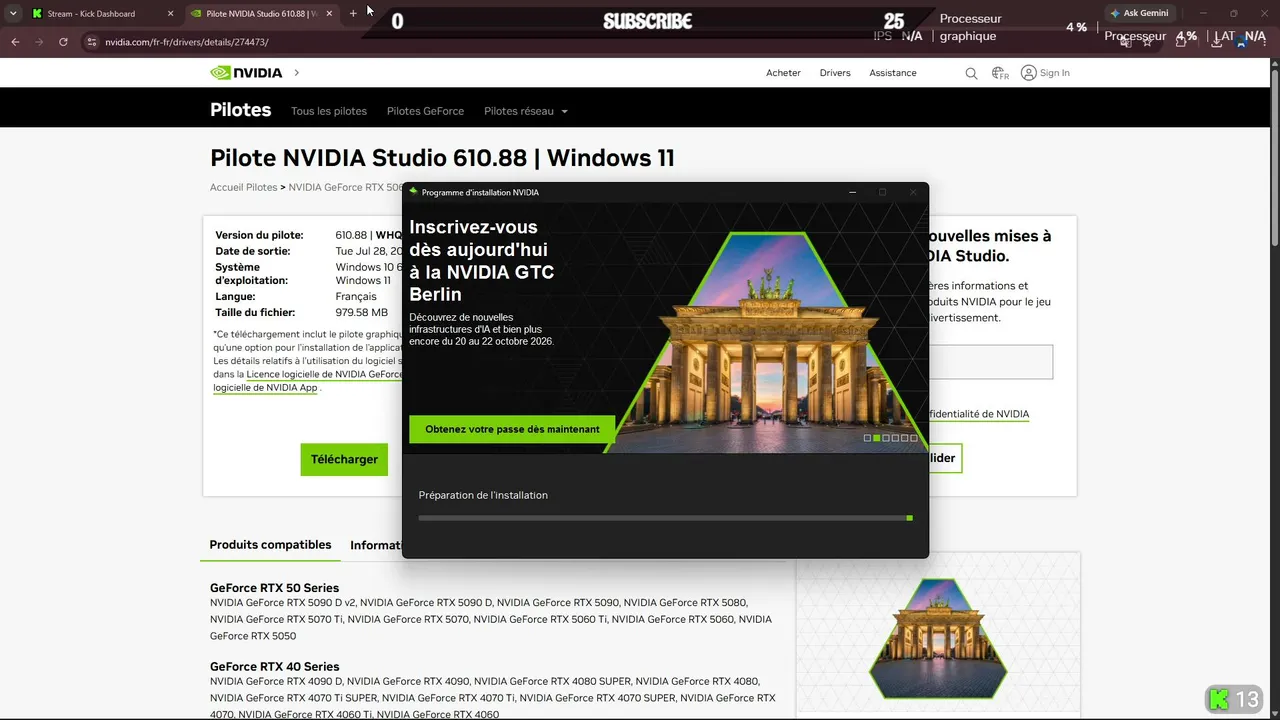Follow the Accueil Pilotes breadcrumb
The width and height of the screenshot is (1280, 720).
click(x=243, y=187)
